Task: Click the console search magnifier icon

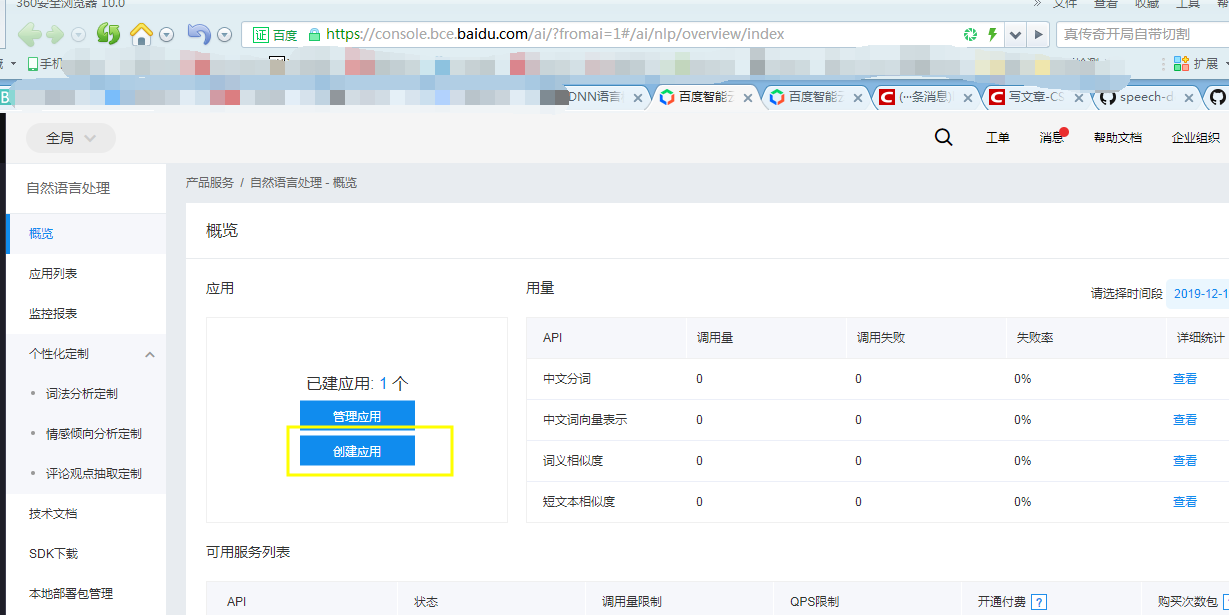Action: tap(943, 138)
